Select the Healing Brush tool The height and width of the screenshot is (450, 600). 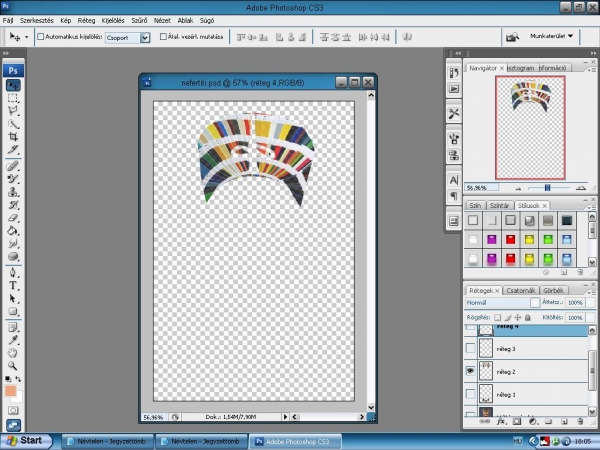click(x=13, y=166)
